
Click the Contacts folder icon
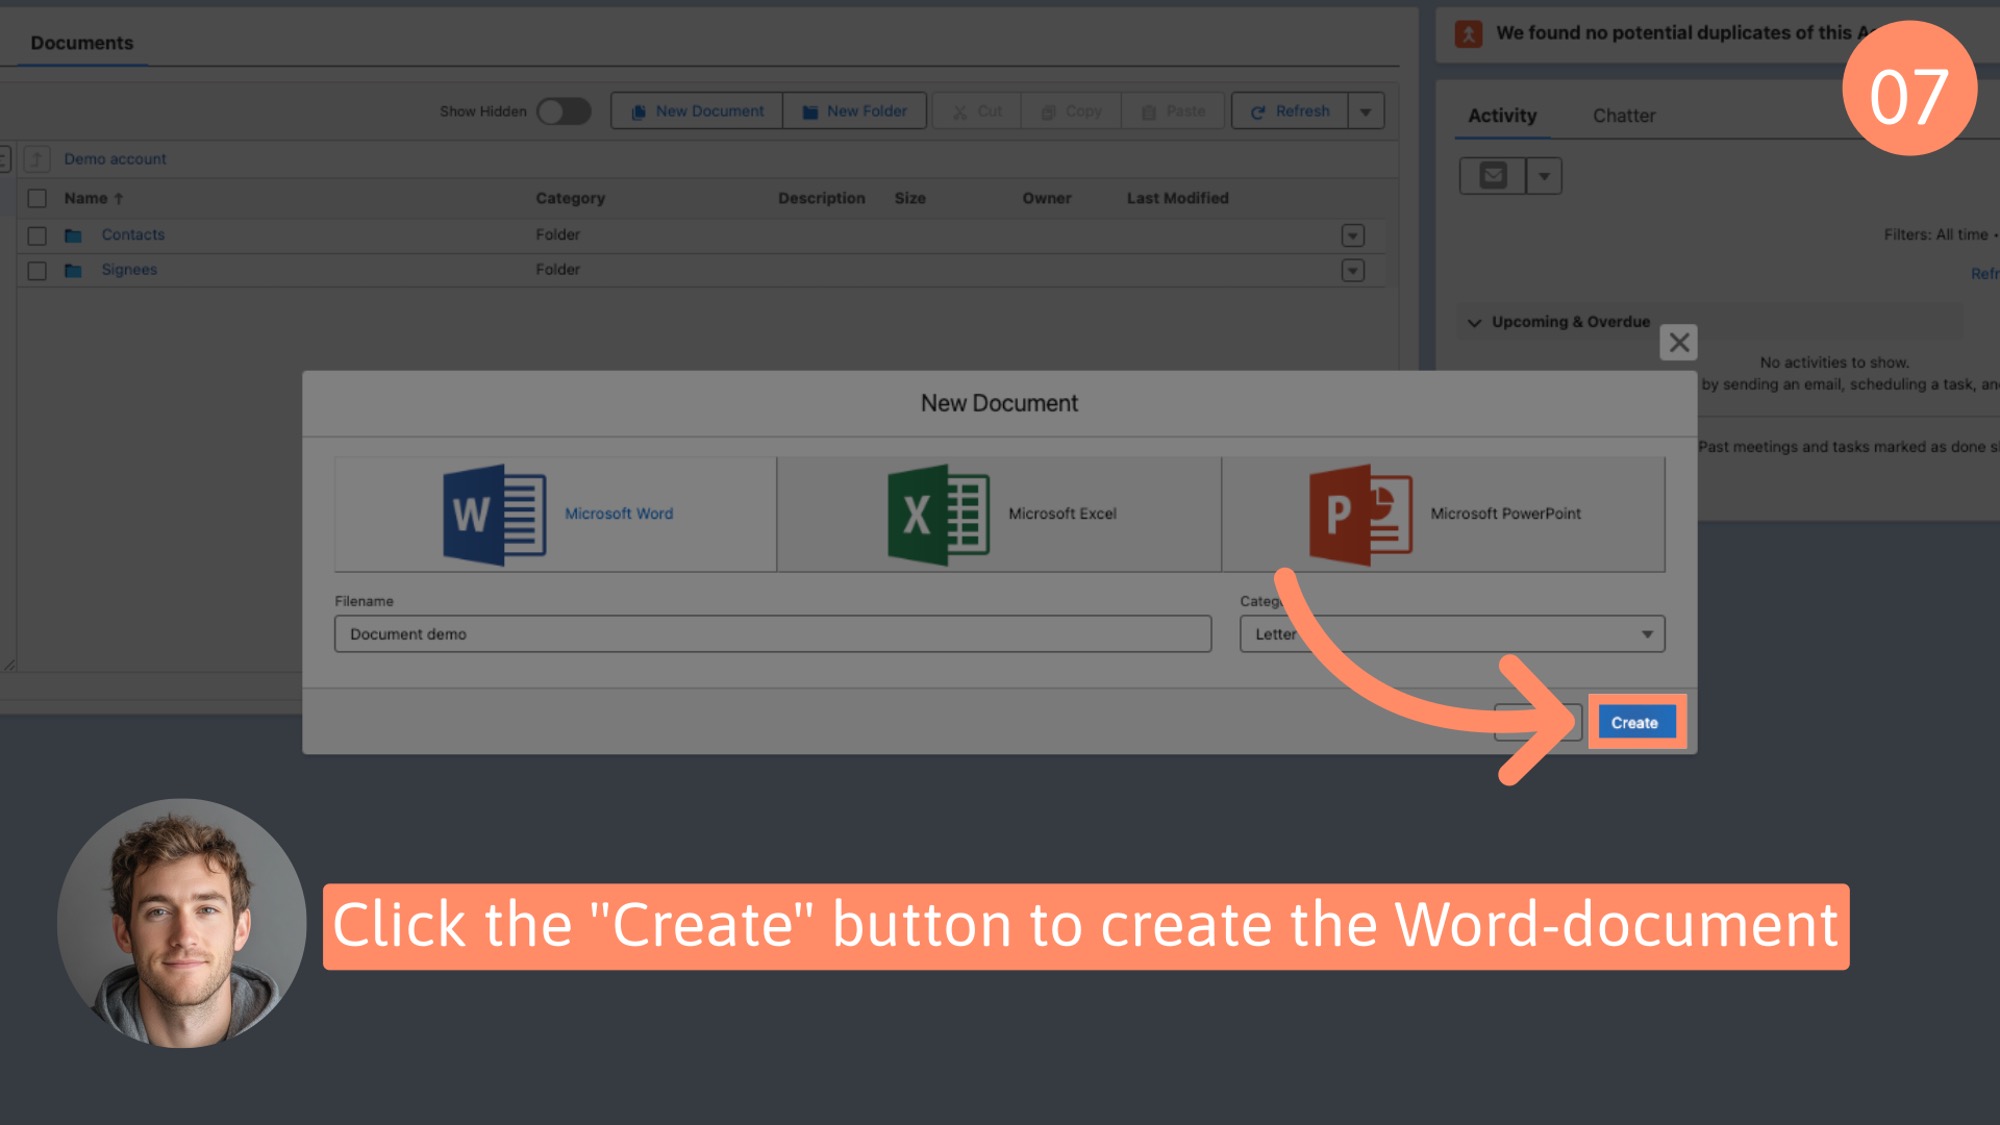click(73, 236)
